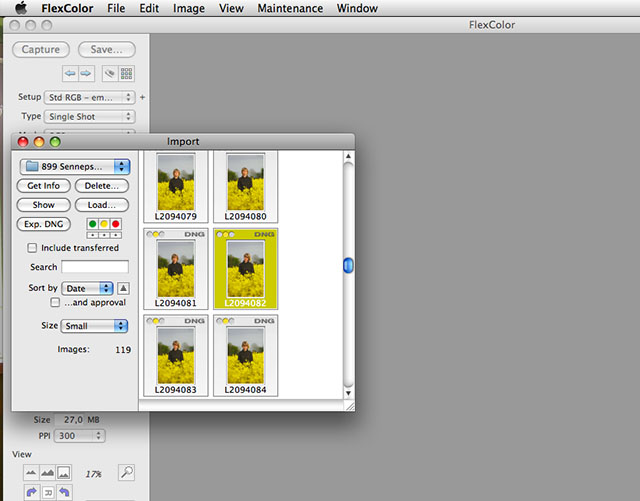Reverse sort order with triangle button
The width and height of the screenshot is (640, 501).
[x=123, y=288]
